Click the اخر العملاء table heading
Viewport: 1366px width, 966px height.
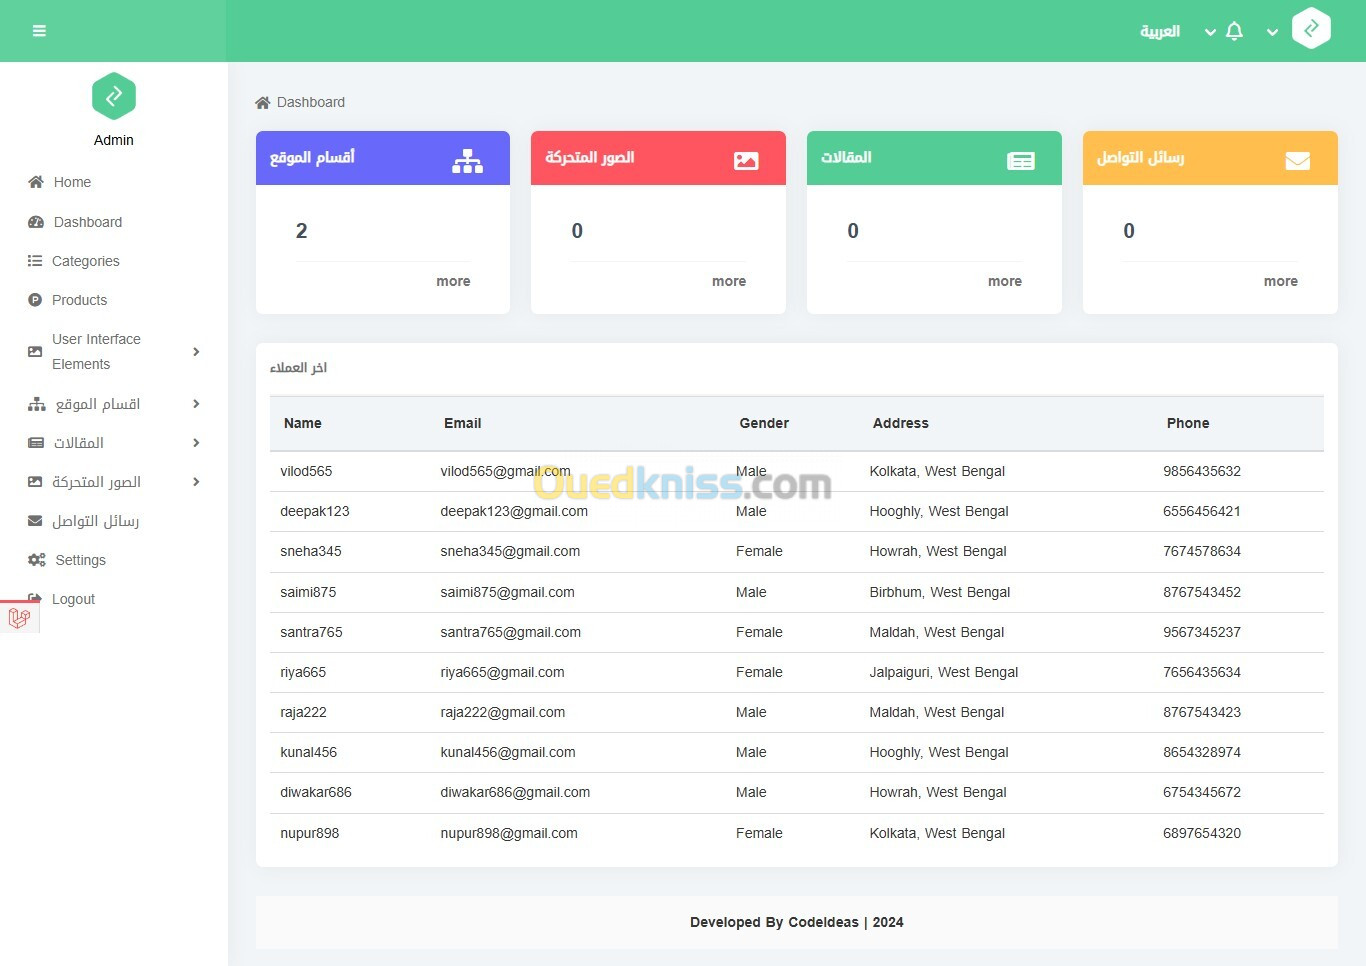click(x=298, y=367)
